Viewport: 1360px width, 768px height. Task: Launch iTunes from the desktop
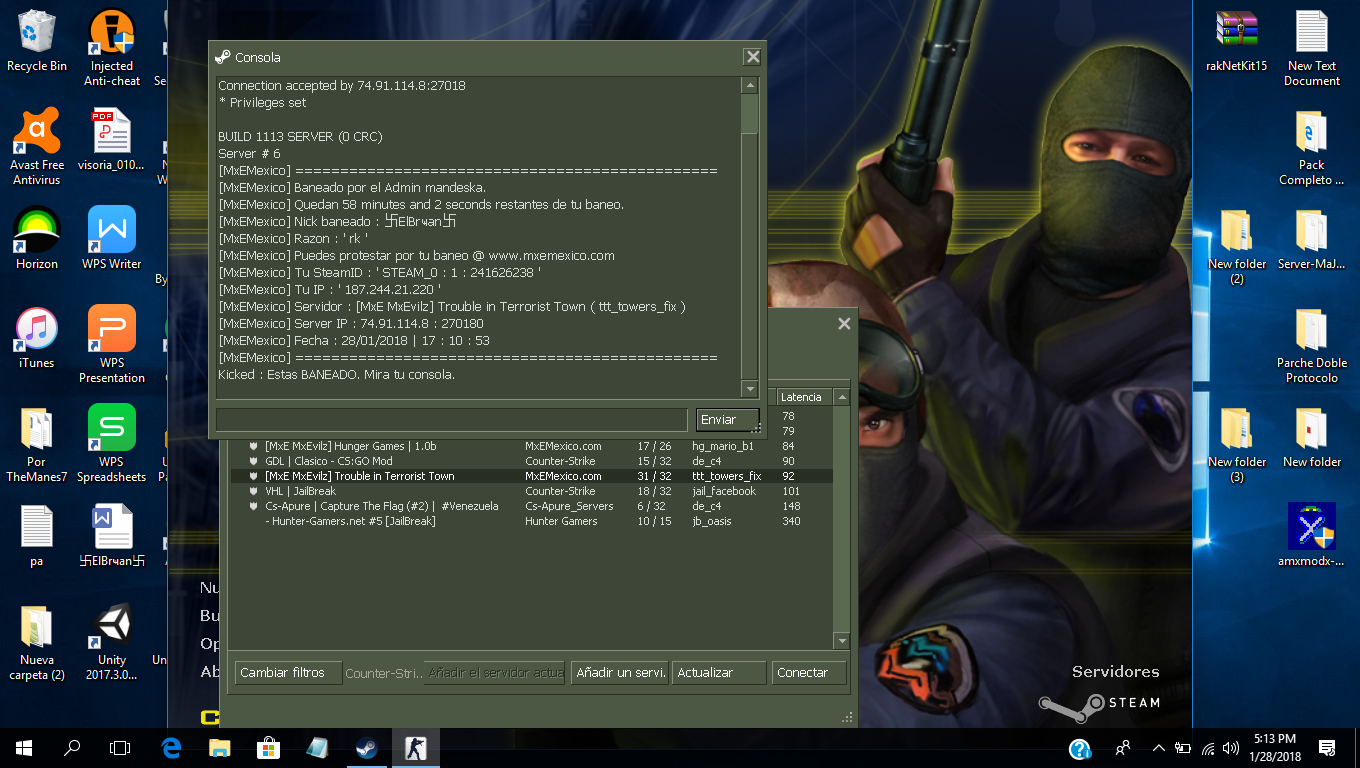pyautogui.click(x=37, y=338)
